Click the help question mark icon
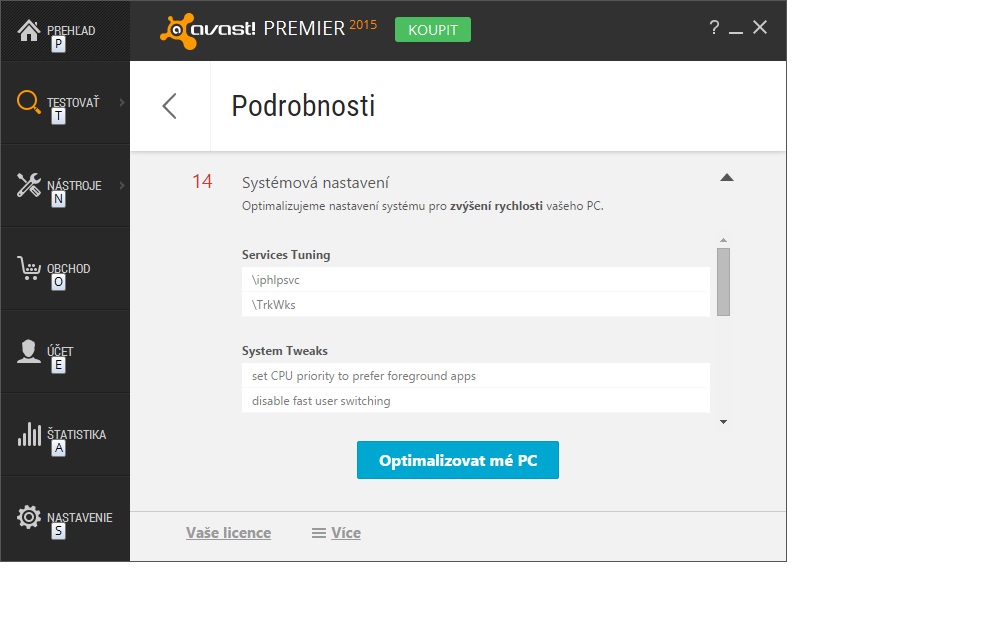The image size is (1008, 630). pos(714,28)
